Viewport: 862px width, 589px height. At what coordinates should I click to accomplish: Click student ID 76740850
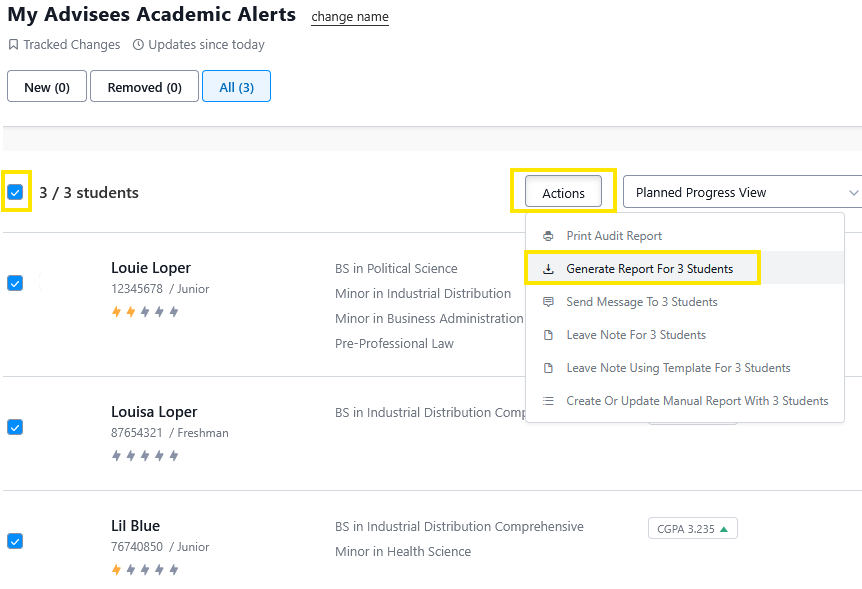pyautogui.click(x=137, y=547)
